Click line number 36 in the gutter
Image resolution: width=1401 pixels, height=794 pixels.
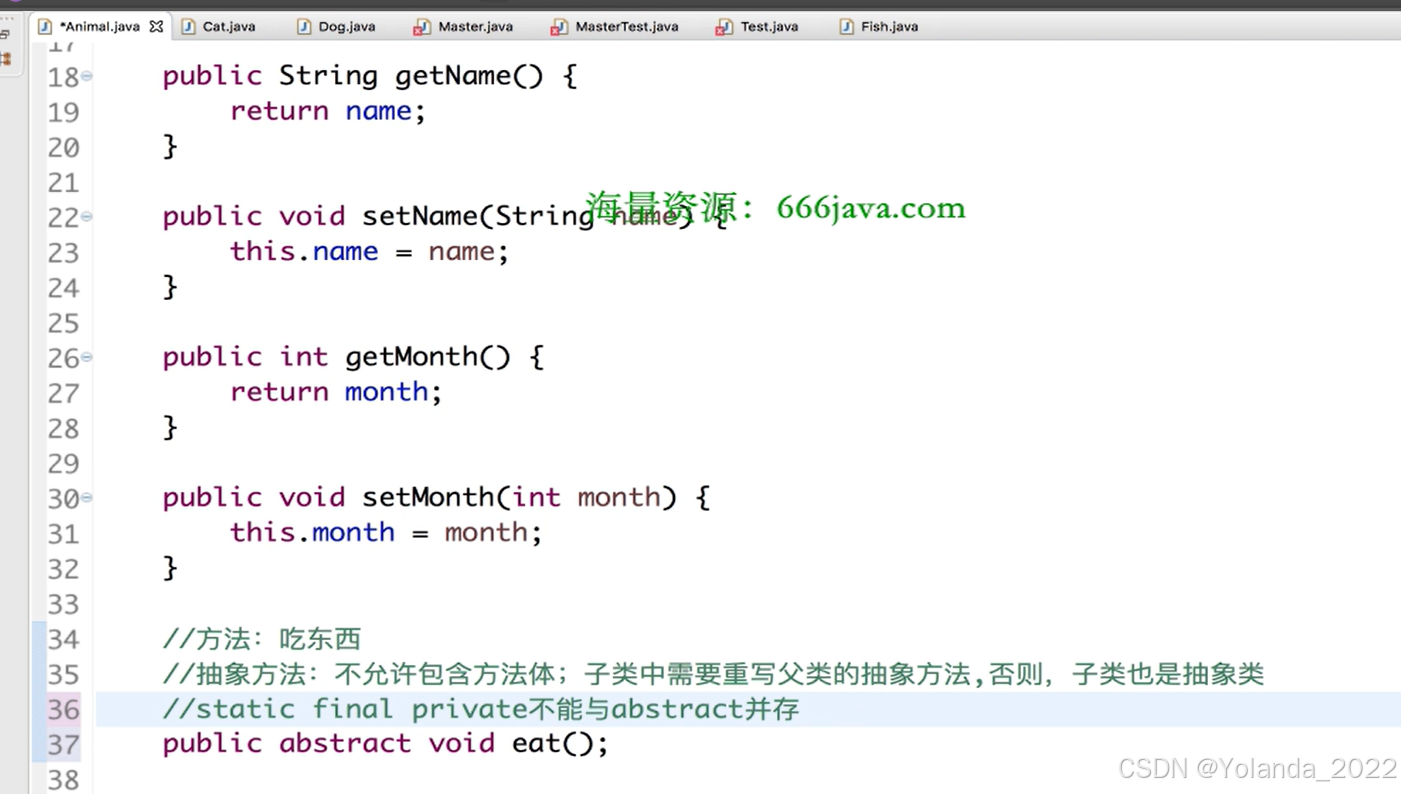[x=63, y=709]
